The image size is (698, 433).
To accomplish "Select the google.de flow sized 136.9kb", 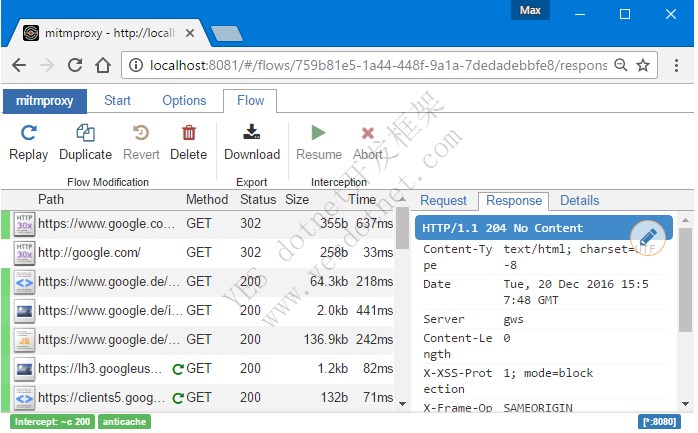I will [x=198, y=340].
